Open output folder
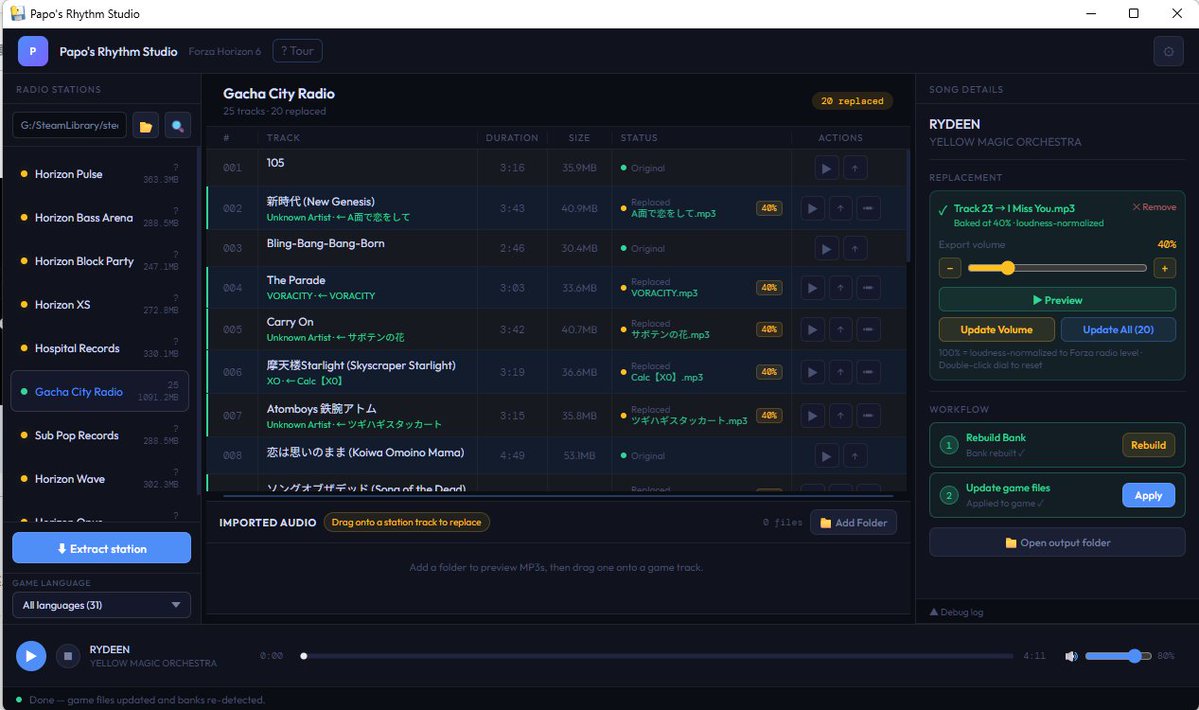 [1057, 543]
